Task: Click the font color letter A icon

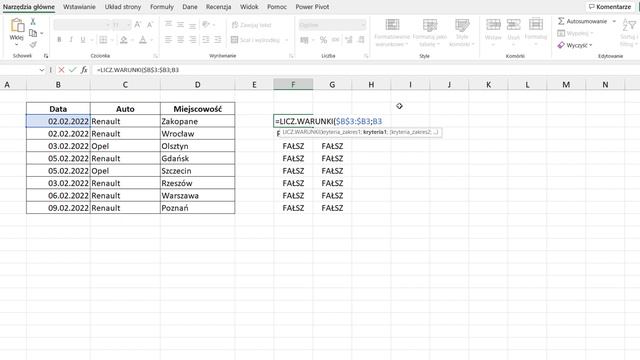Action: 142,40
